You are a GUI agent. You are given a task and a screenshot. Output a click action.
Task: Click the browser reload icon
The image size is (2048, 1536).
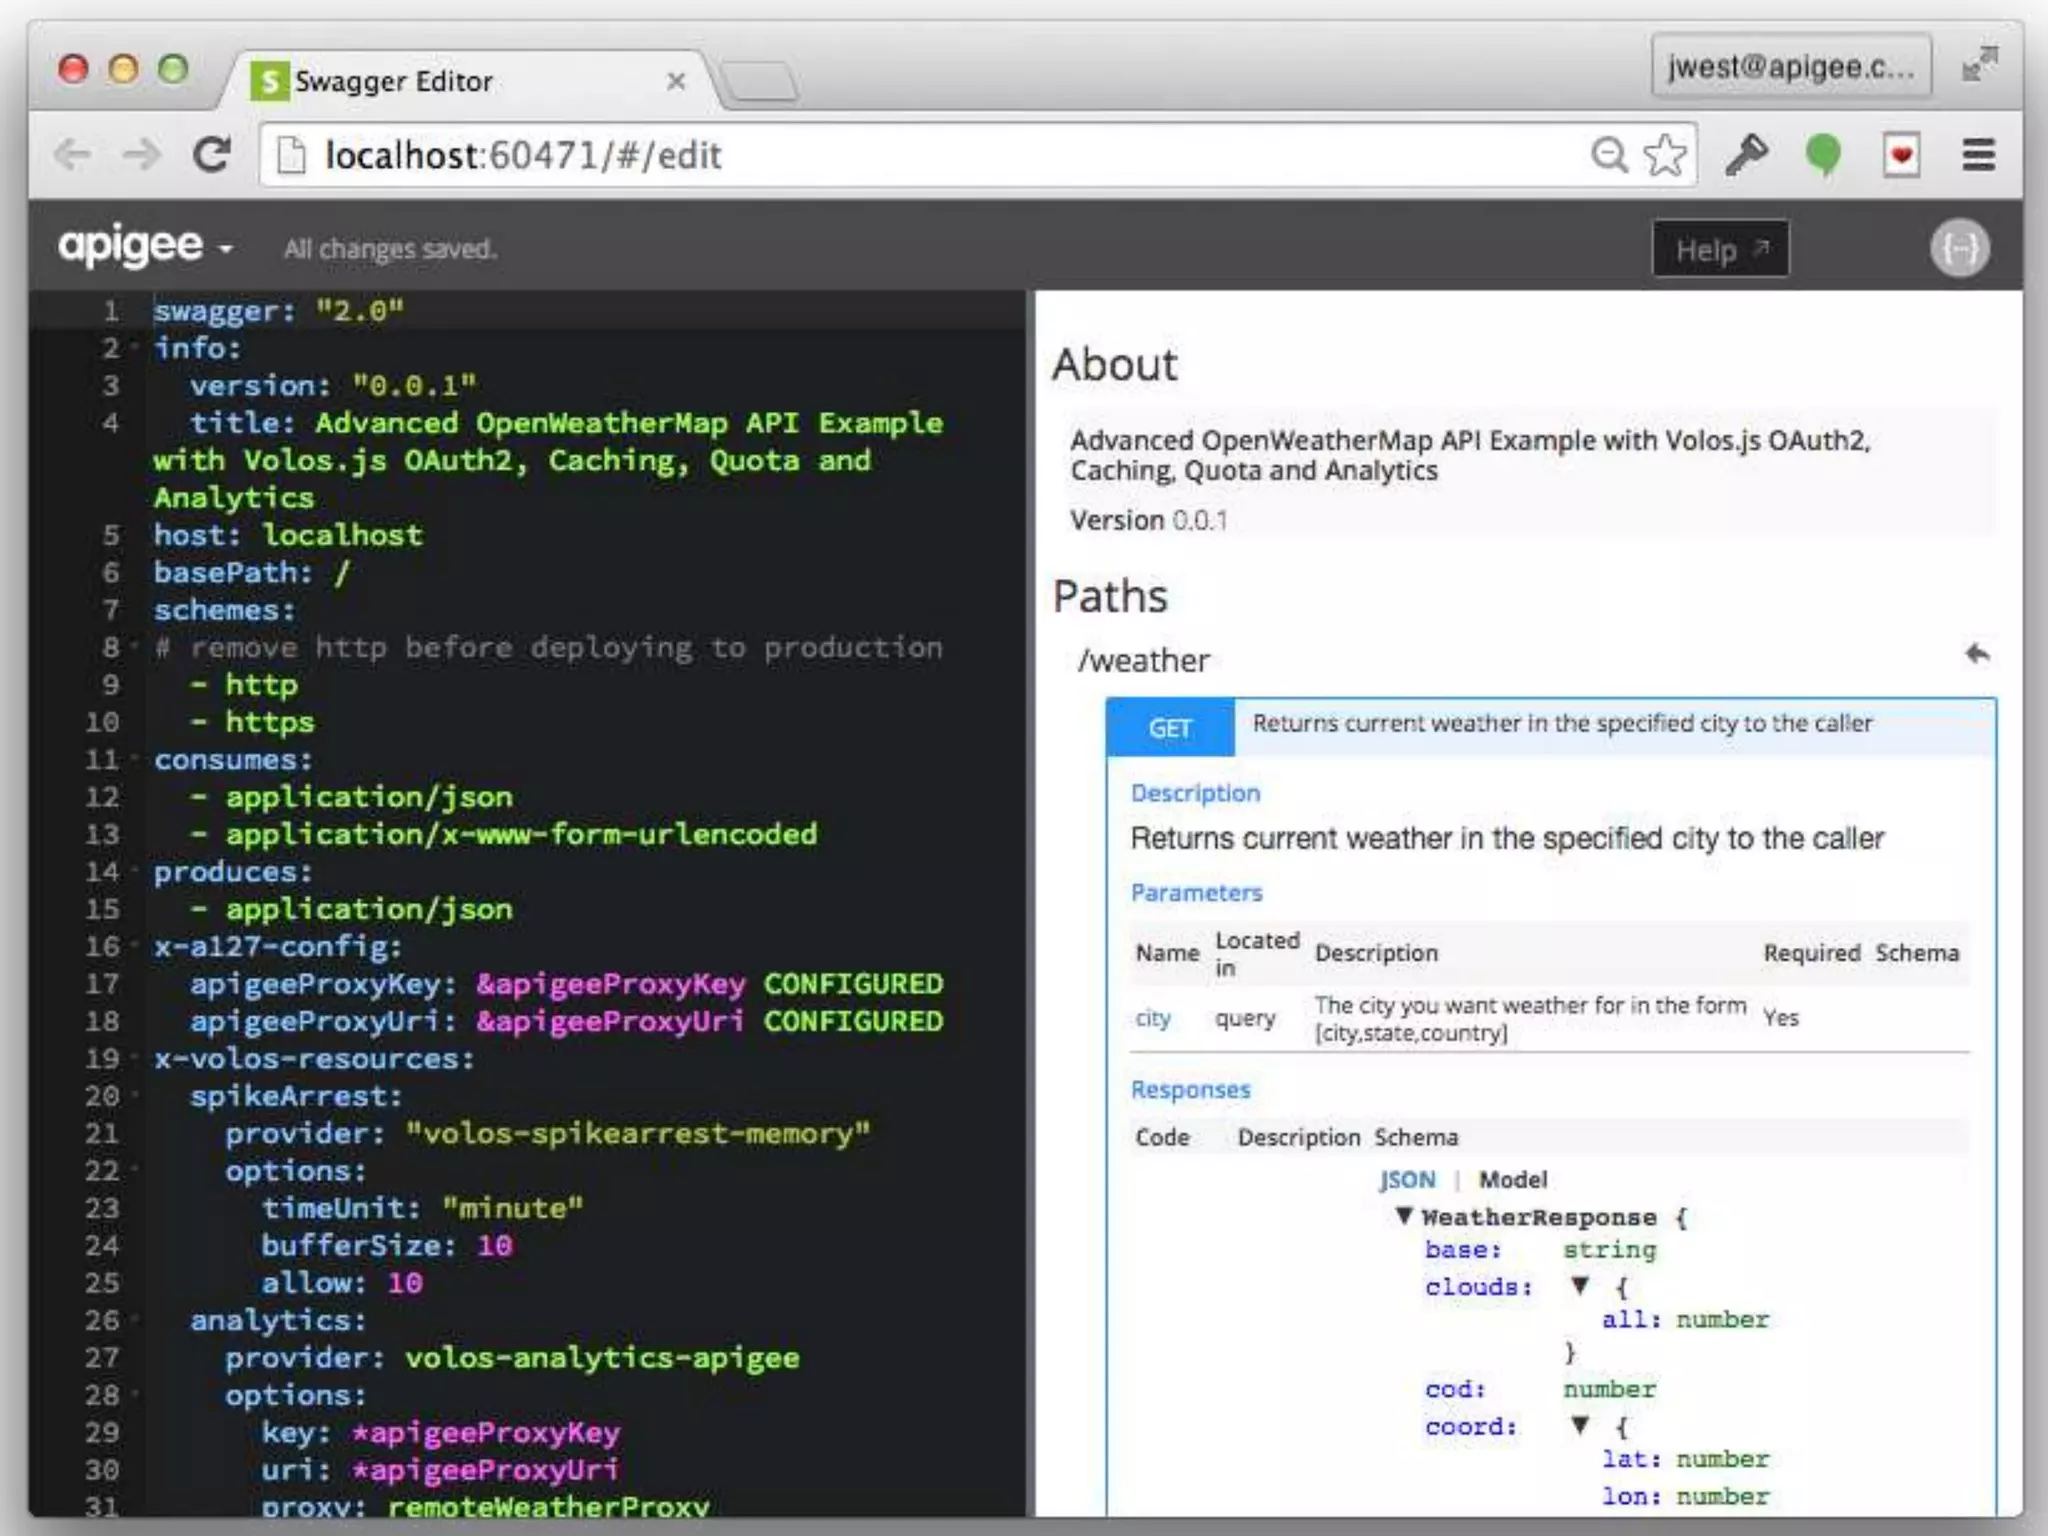pyautogui.click(x=211, y=155)
